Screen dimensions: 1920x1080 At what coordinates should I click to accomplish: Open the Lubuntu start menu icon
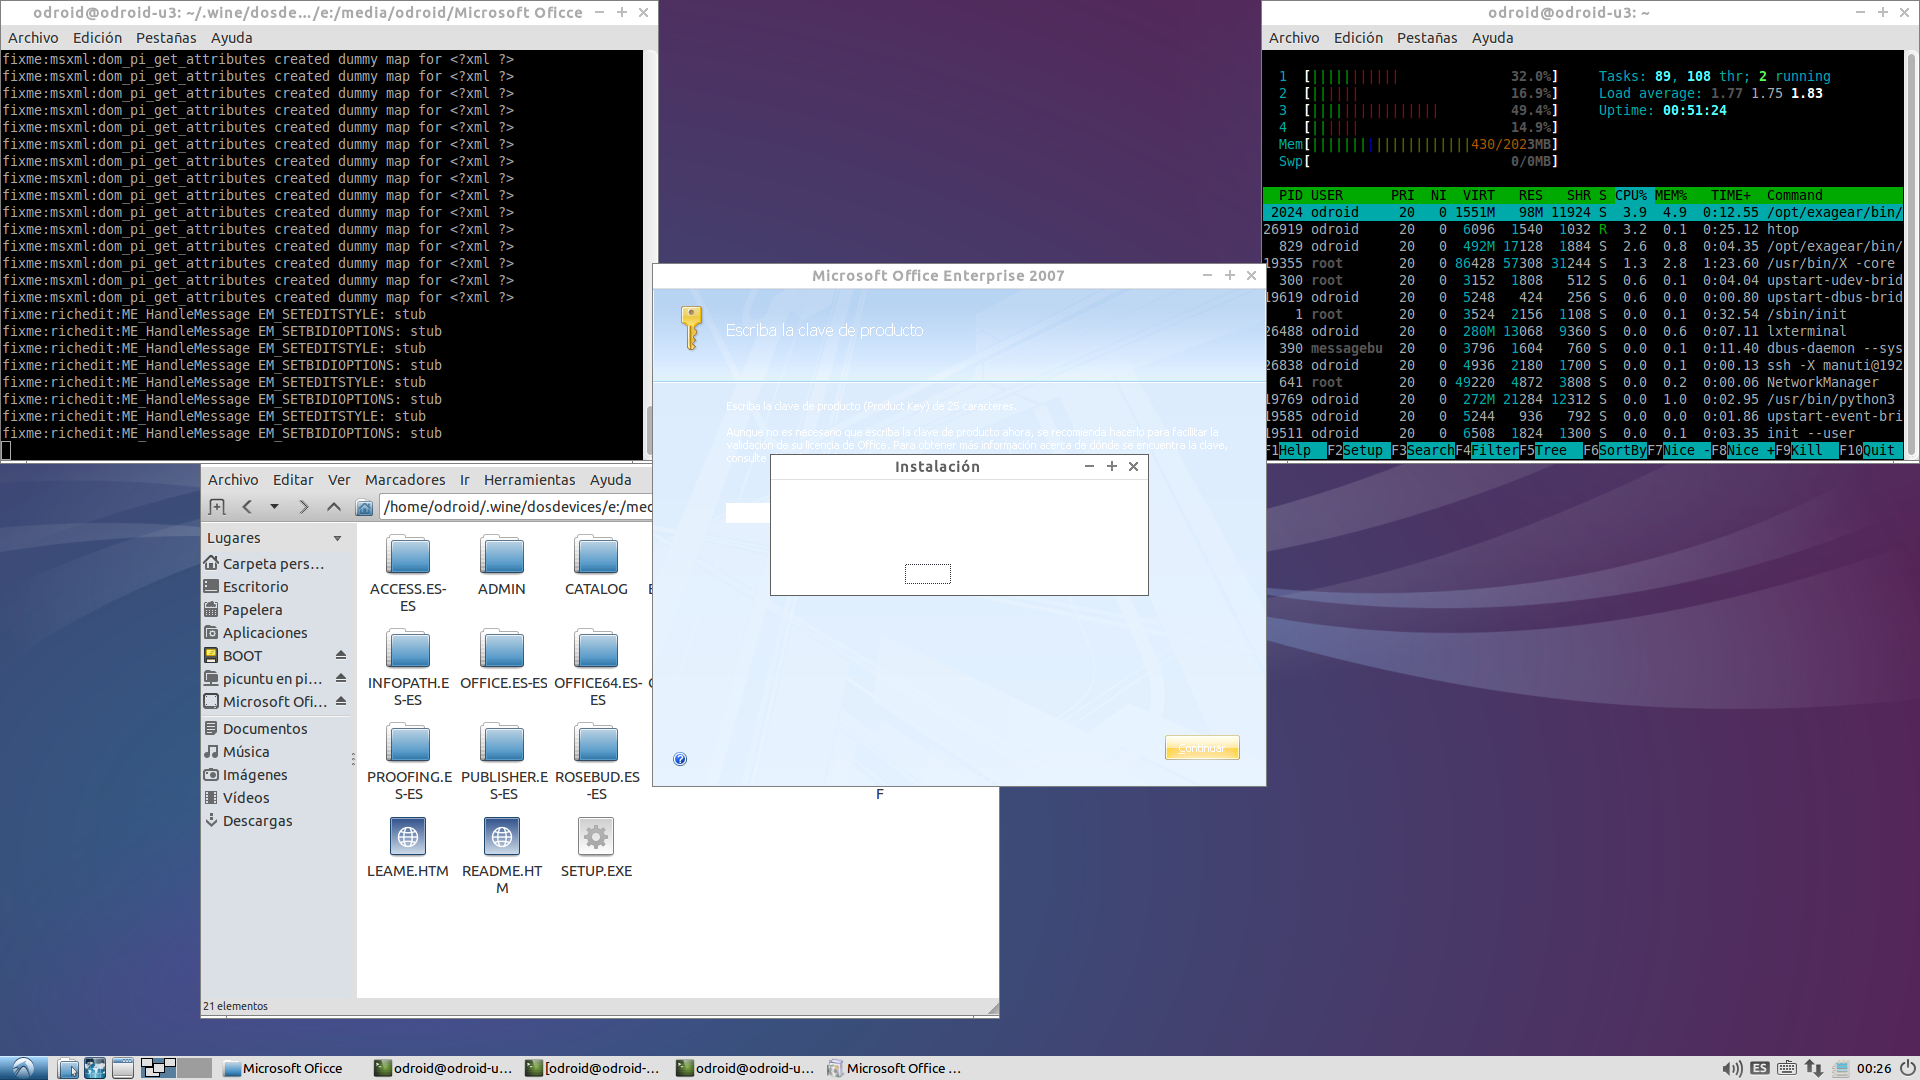tap(23, 1068)
